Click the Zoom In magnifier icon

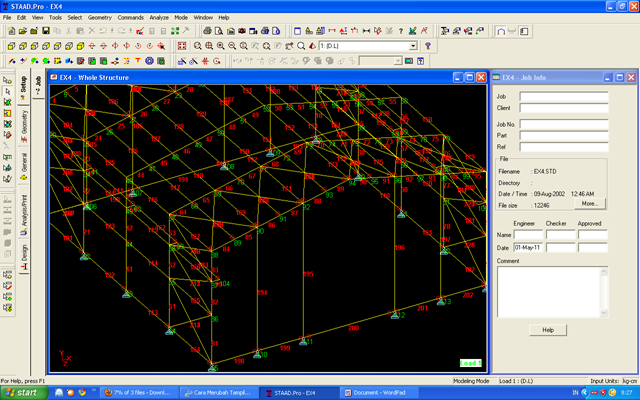220,46
